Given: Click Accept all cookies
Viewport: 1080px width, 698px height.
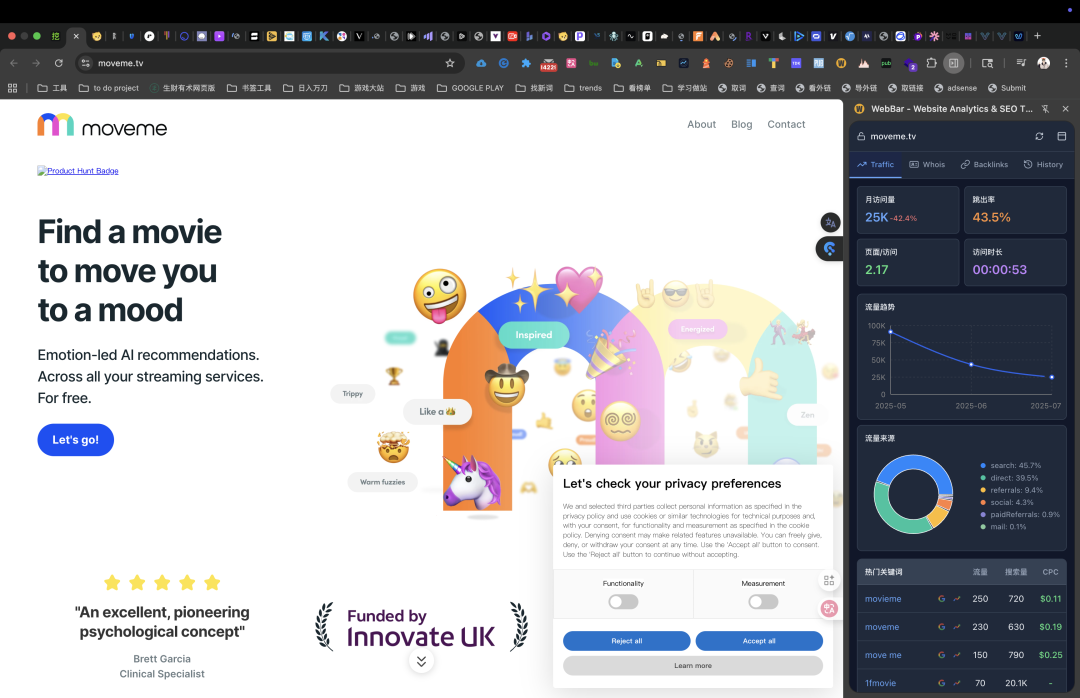Looking at the screenshot, I should tap(759, 641).
